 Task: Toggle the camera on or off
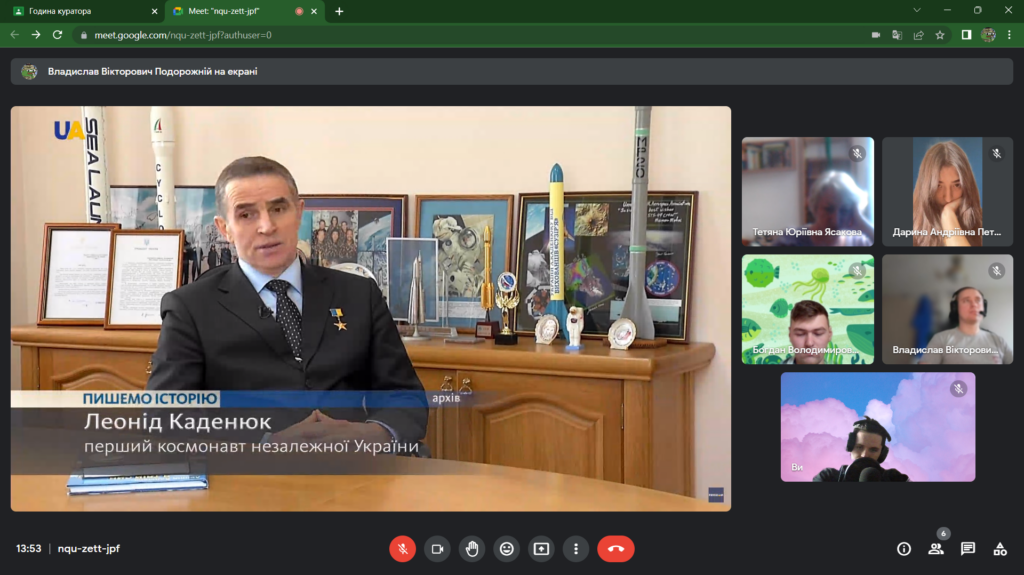[x=437, y=549]
